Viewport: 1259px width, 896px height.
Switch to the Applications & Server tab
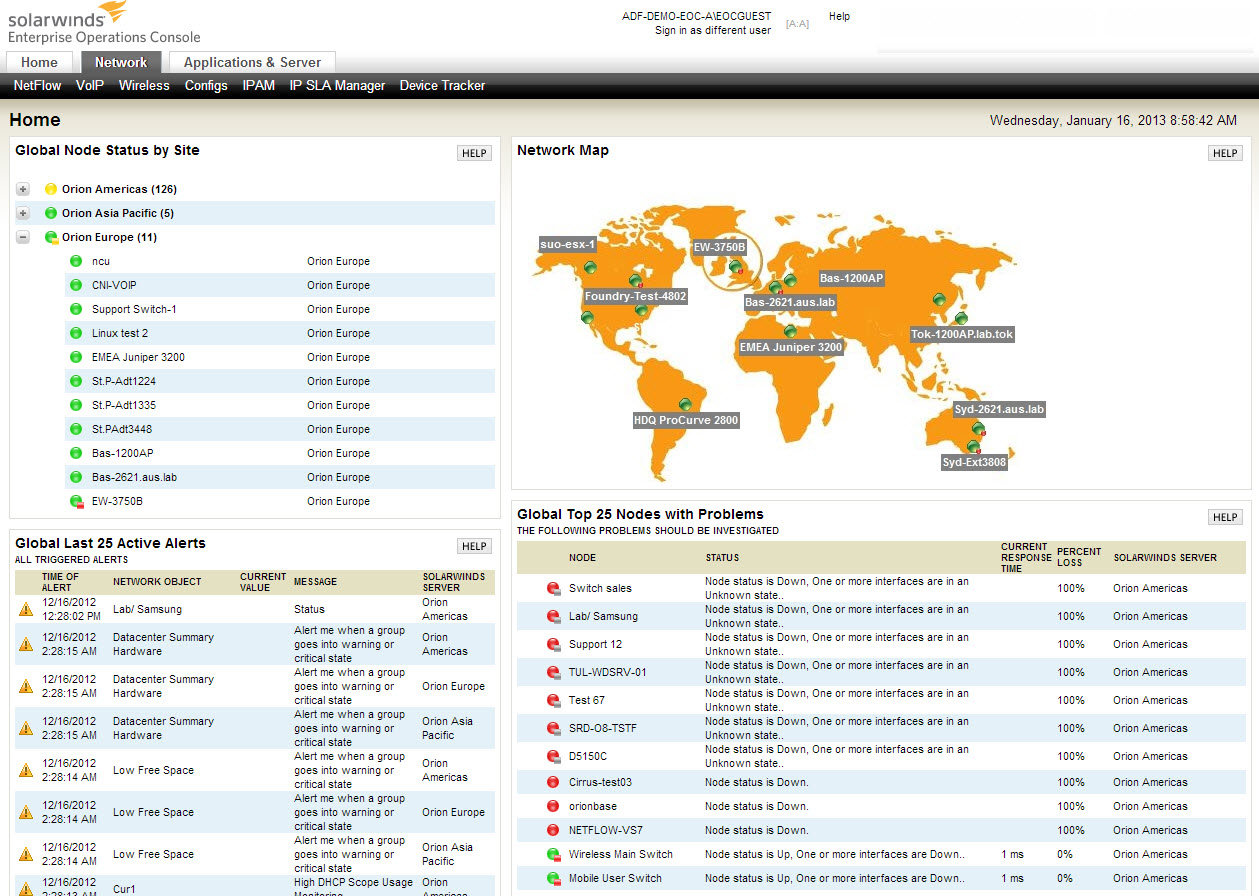pyautogui.click(x=252, y=62)
